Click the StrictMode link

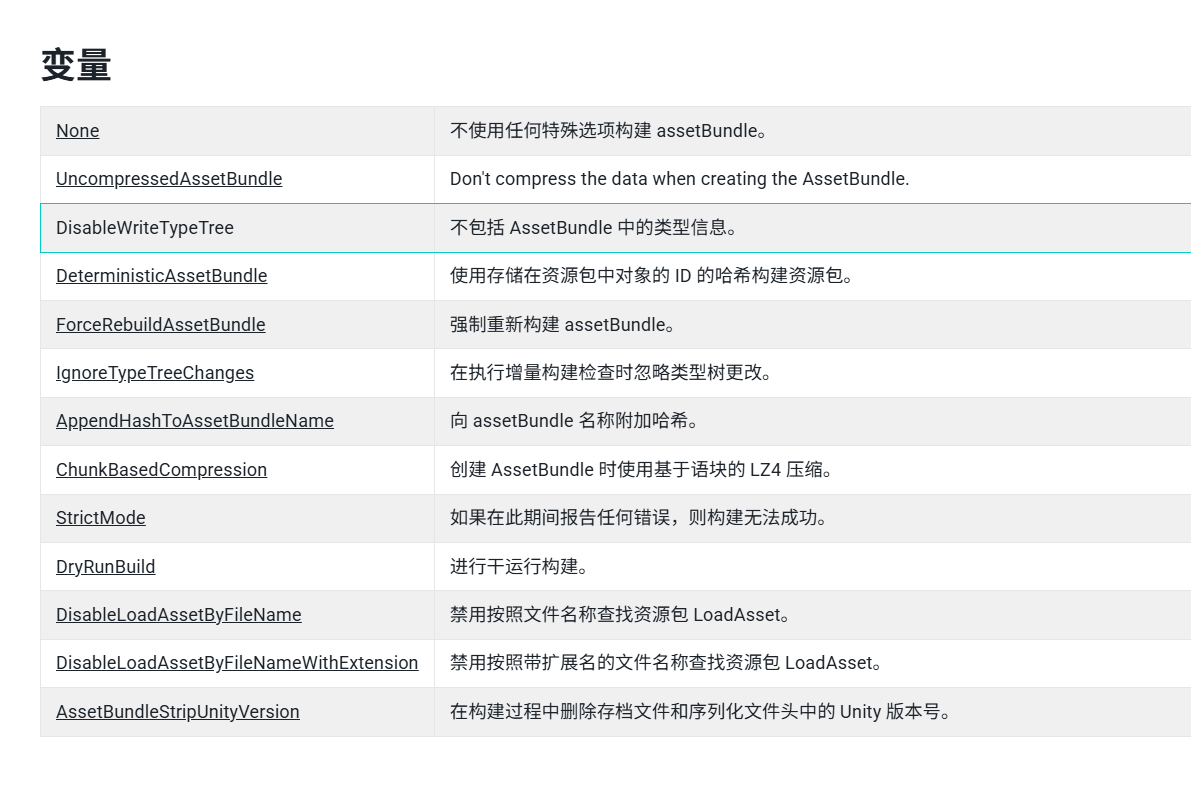click(x=100, y=517)
